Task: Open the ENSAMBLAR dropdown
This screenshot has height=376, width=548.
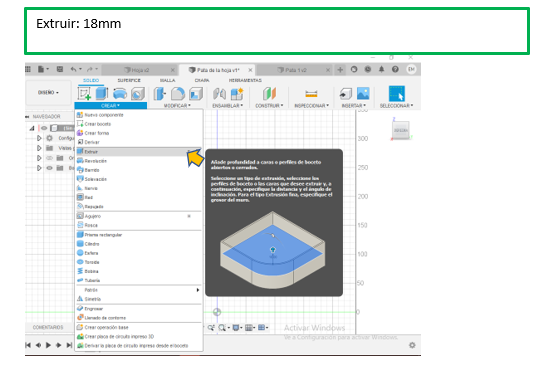Action: point(228,106)
